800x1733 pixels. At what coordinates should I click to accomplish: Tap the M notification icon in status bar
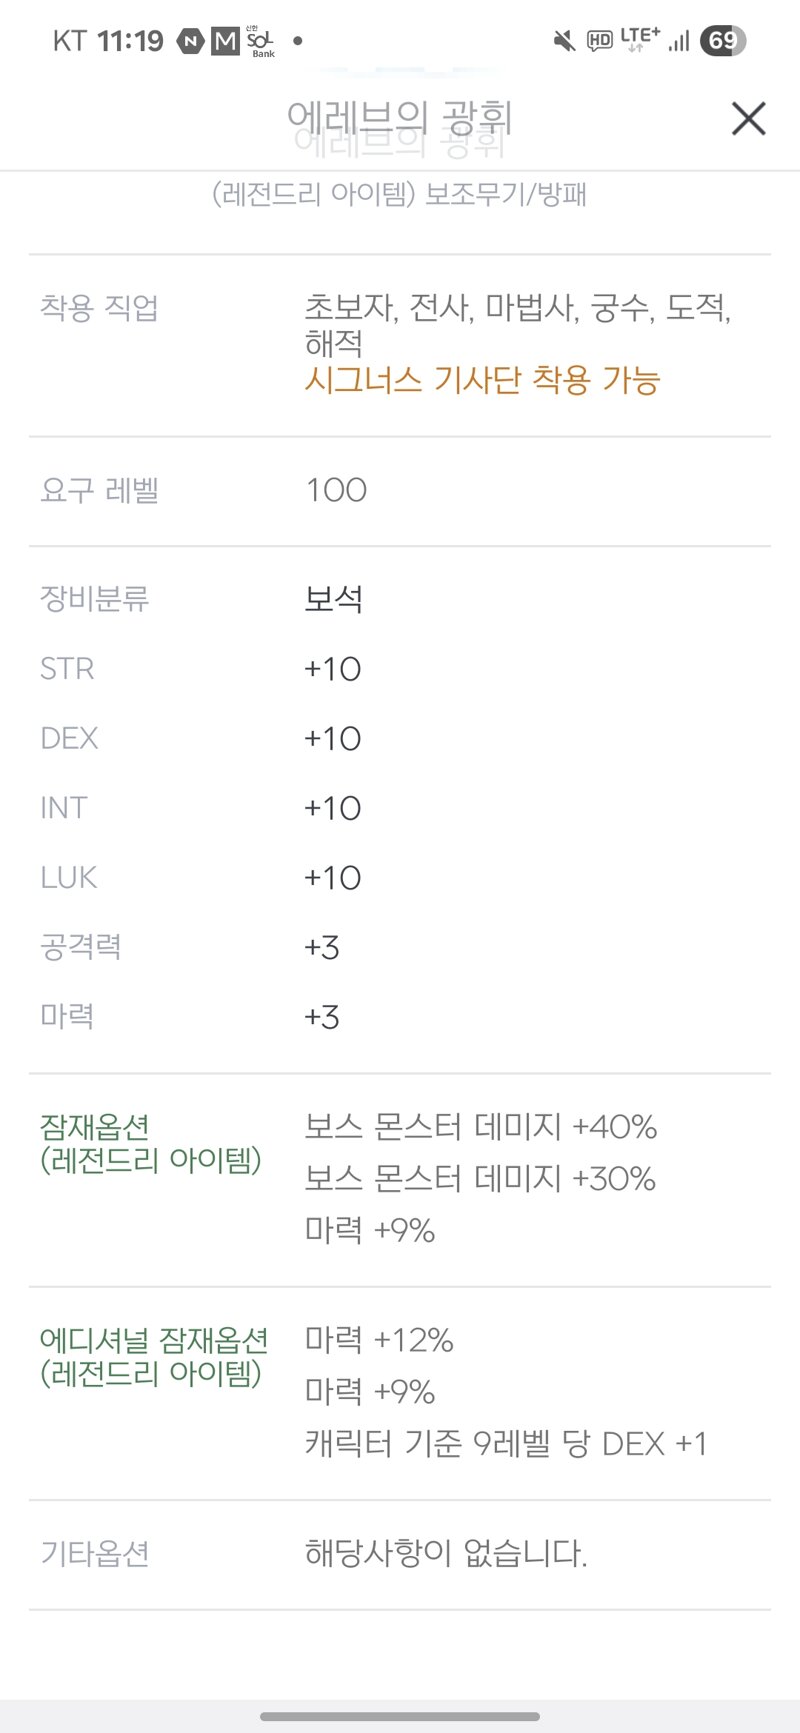[x=225, y=41]
